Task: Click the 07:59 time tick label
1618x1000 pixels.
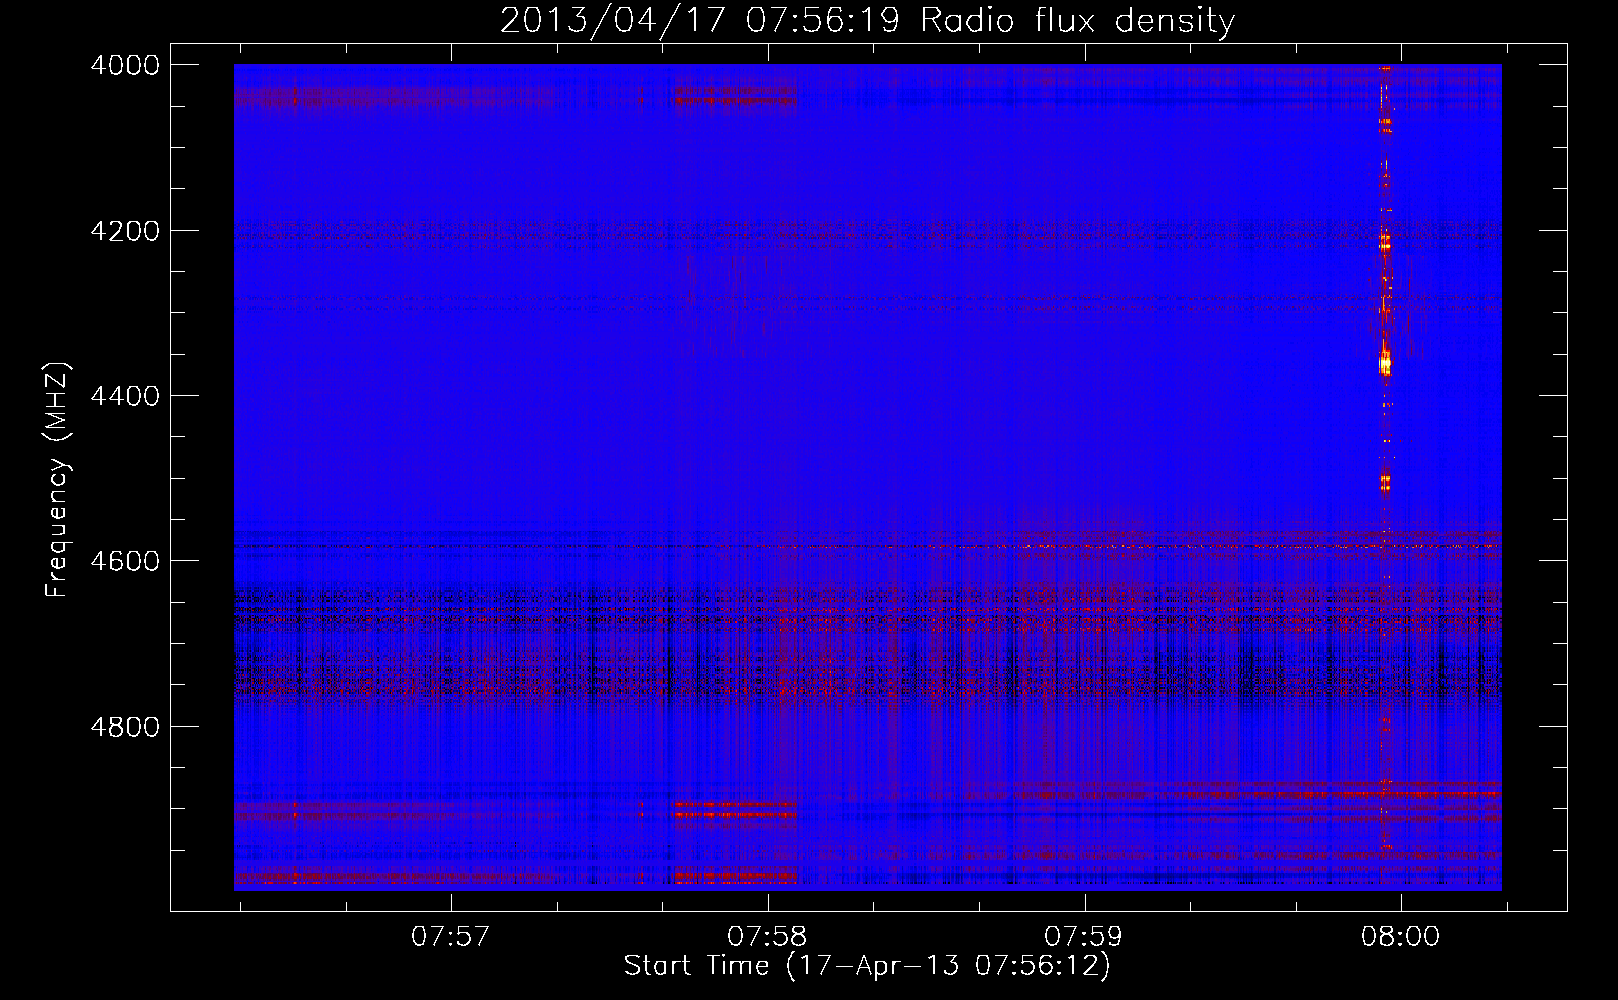Action: [x=1083, y=937]
